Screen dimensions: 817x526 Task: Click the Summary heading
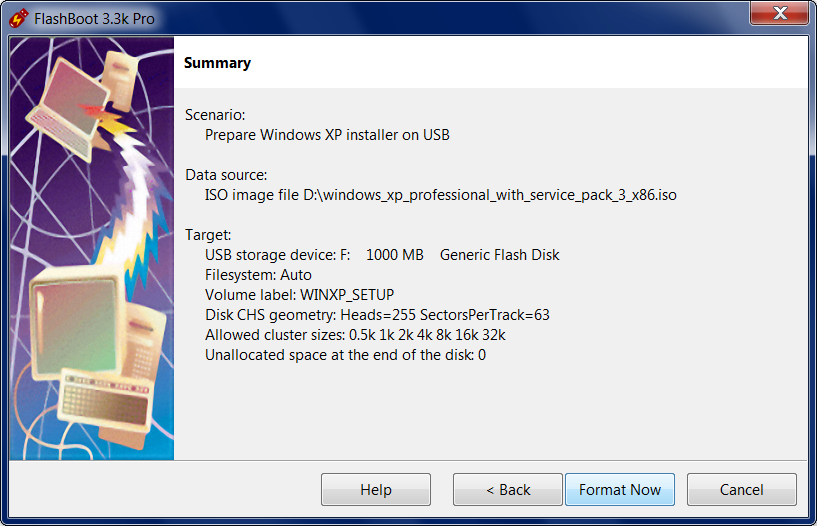click(217, 63)
